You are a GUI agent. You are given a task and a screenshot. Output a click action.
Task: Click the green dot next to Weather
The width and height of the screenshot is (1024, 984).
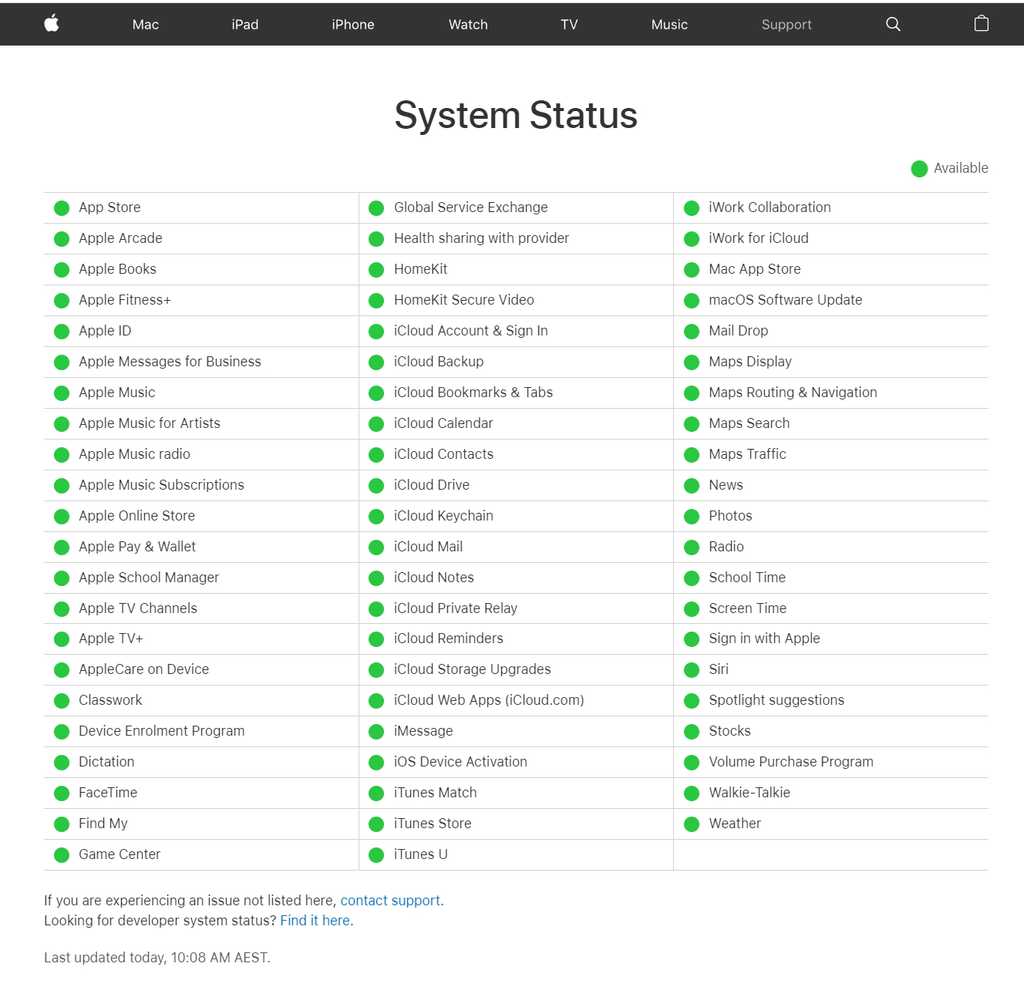(x=692, y=823)
